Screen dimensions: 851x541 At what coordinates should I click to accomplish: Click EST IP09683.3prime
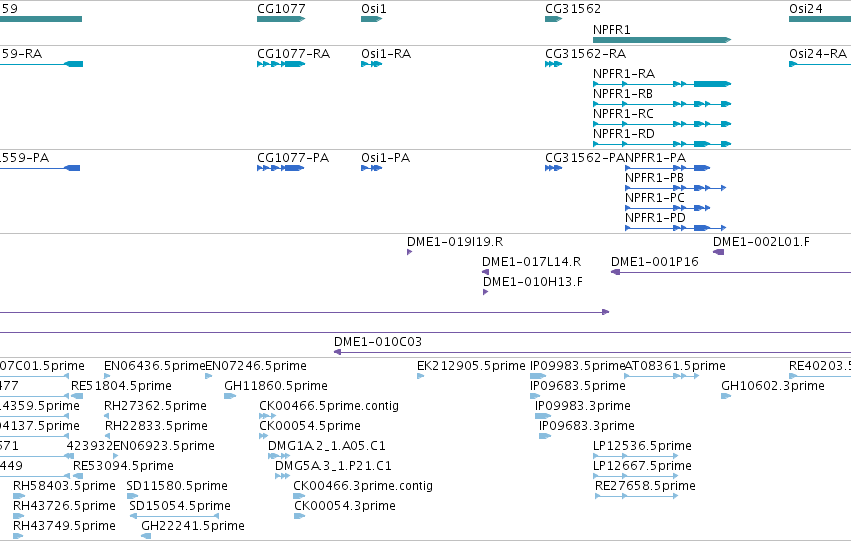pos(545,436)
